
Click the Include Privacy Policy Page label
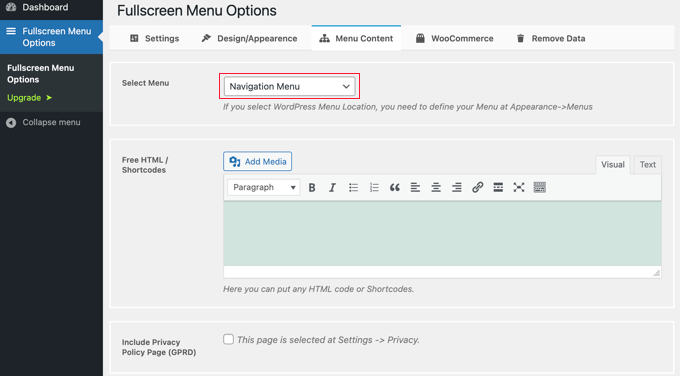(x=159, y=347)
